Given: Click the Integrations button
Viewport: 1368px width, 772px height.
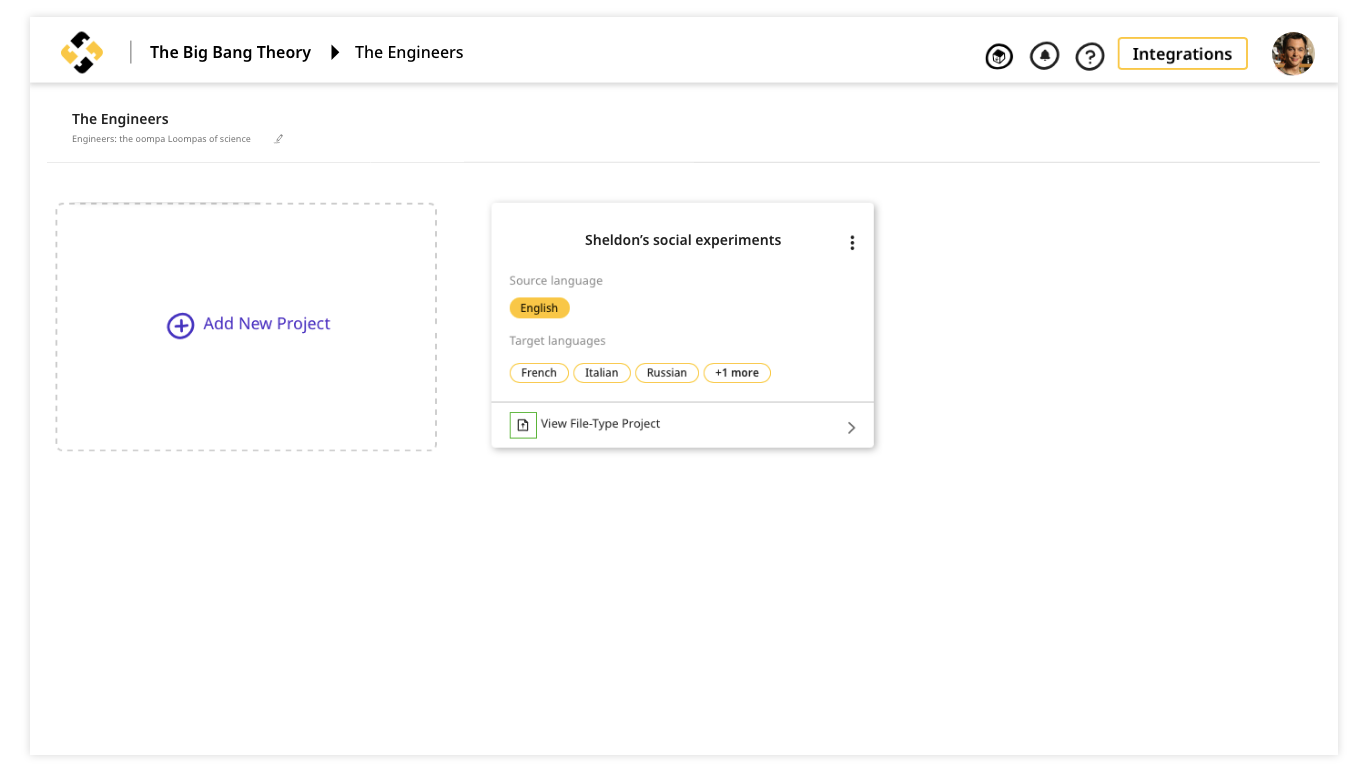Looking at the screenshot, I should [1182, 54].
